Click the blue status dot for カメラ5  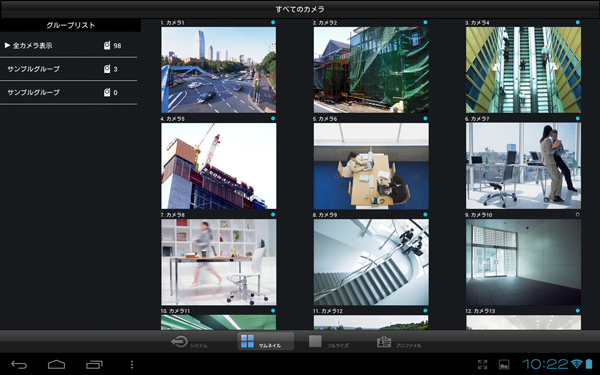[x=273, y=119]
